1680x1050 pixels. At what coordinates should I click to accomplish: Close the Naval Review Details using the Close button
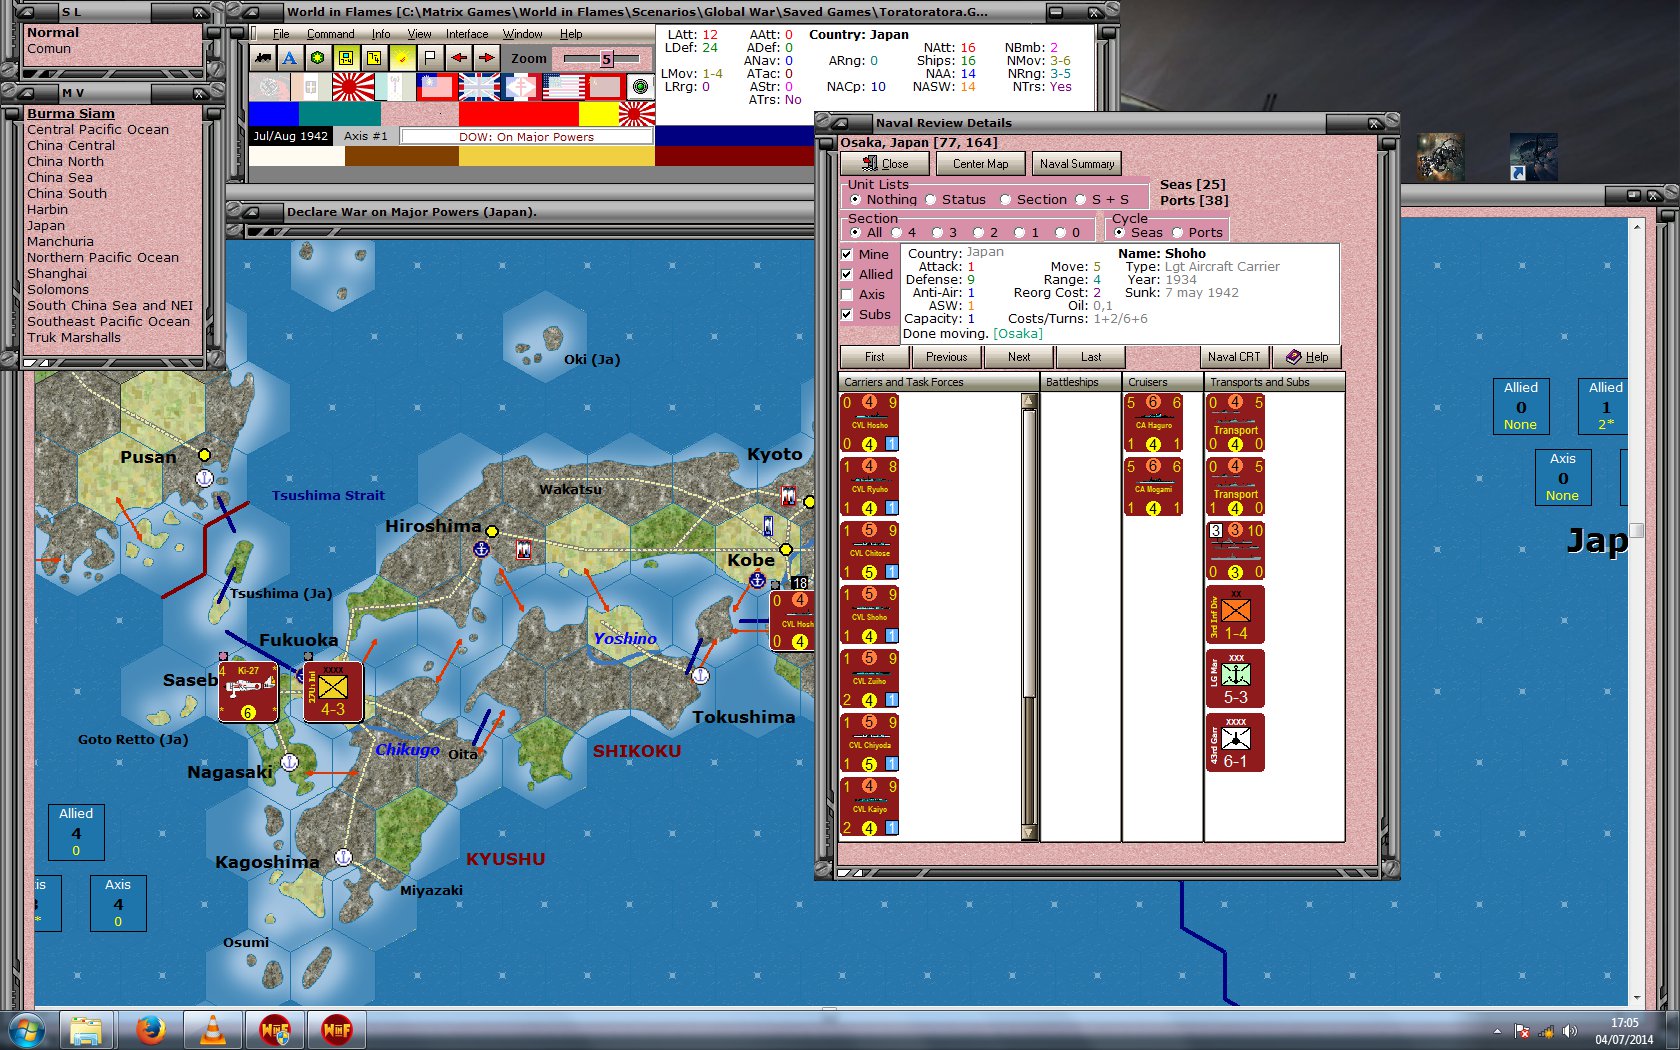point(885,164)
